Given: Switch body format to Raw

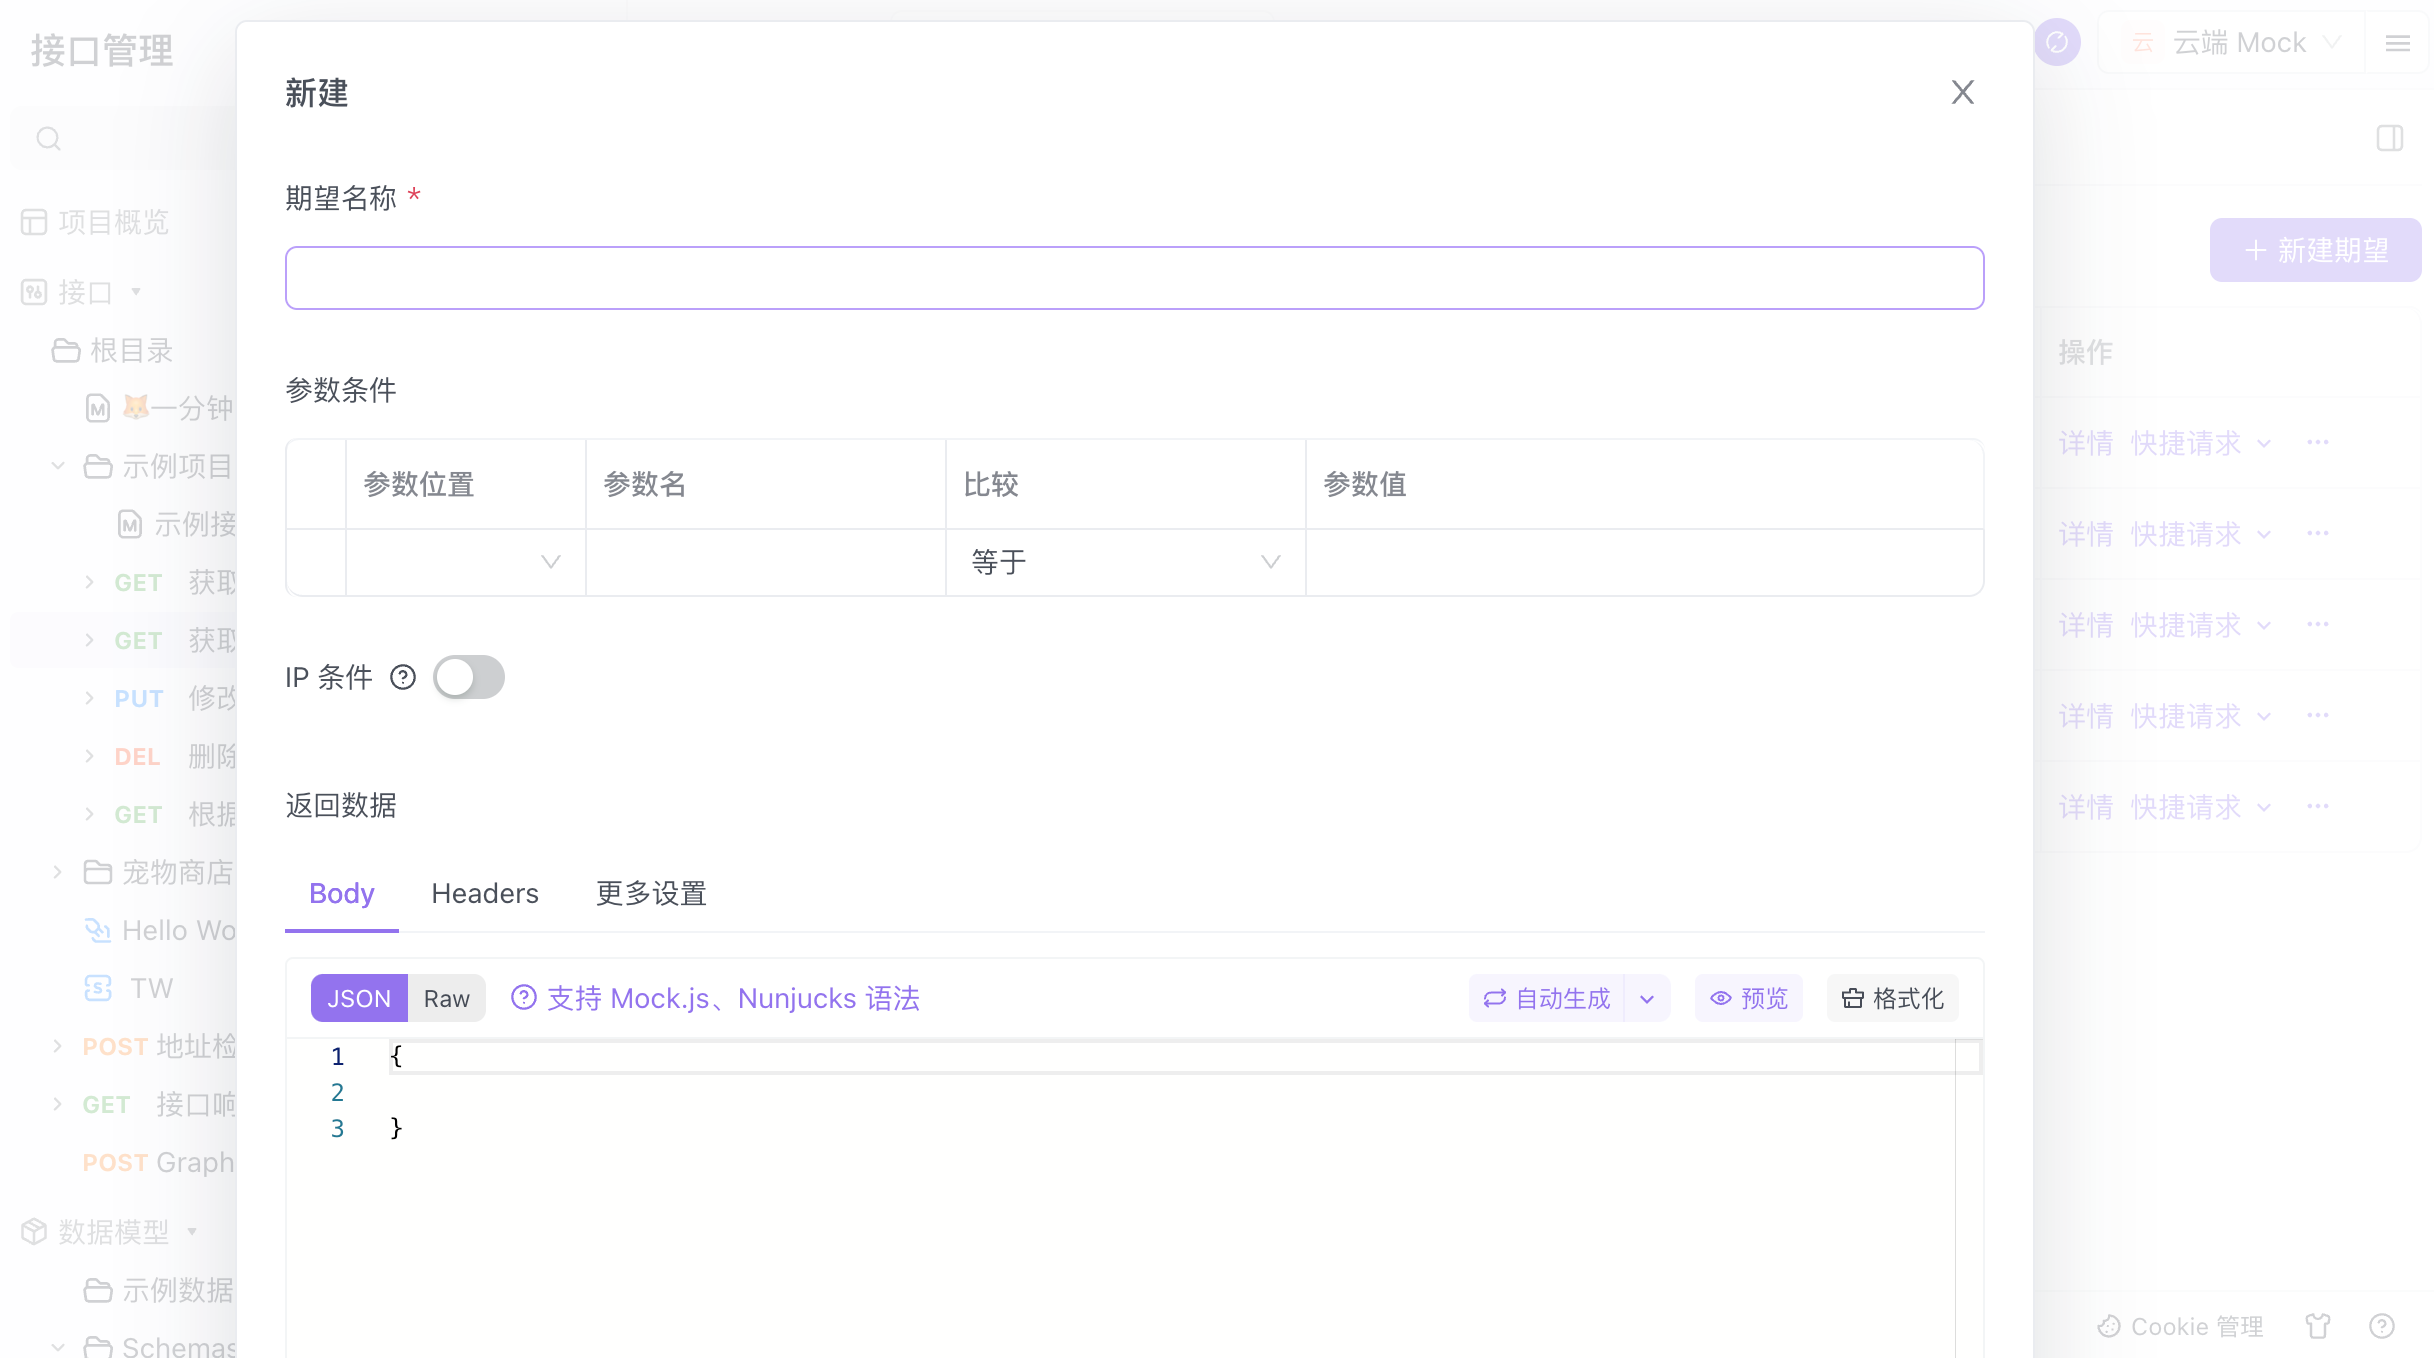Looking at the screenshot, I should [446, 998].
